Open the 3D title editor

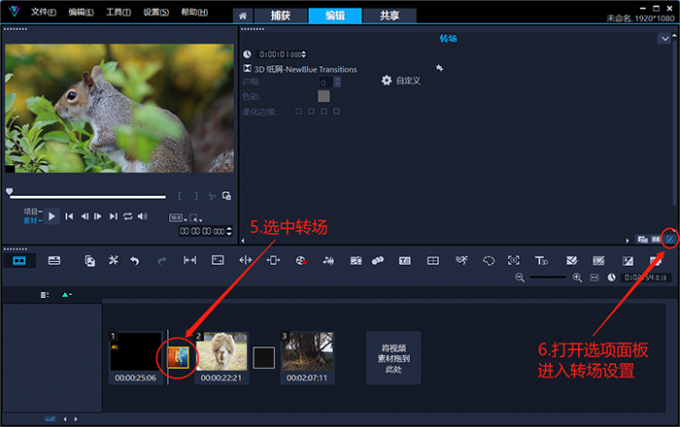tap(541, 261)
